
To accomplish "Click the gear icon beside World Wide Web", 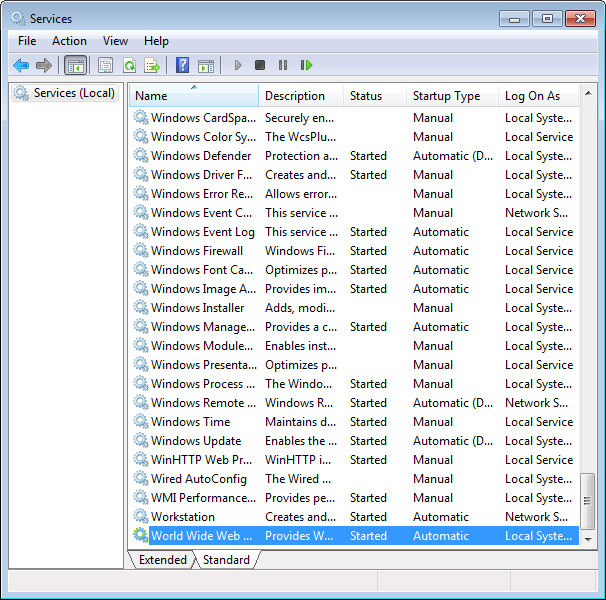I will (141, 535).
